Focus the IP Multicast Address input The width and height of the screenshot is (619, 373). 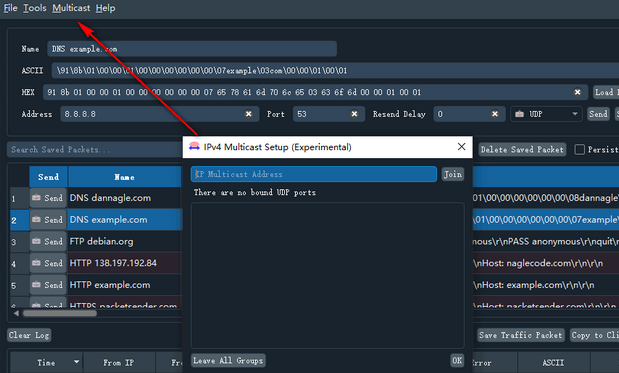[x=314, y=174]
